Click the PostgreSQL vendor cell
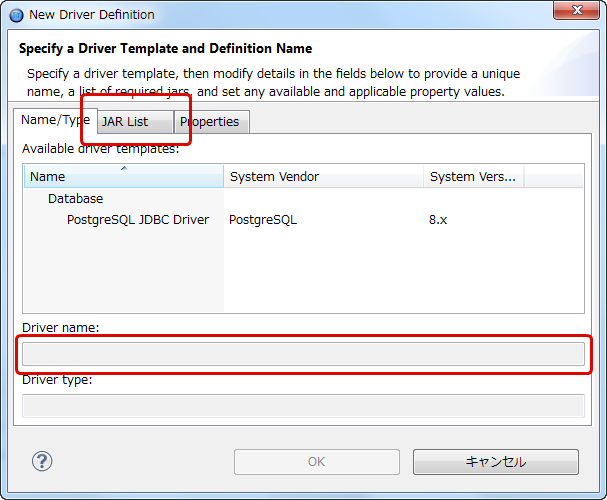607x500 pixels. point(263,220)
